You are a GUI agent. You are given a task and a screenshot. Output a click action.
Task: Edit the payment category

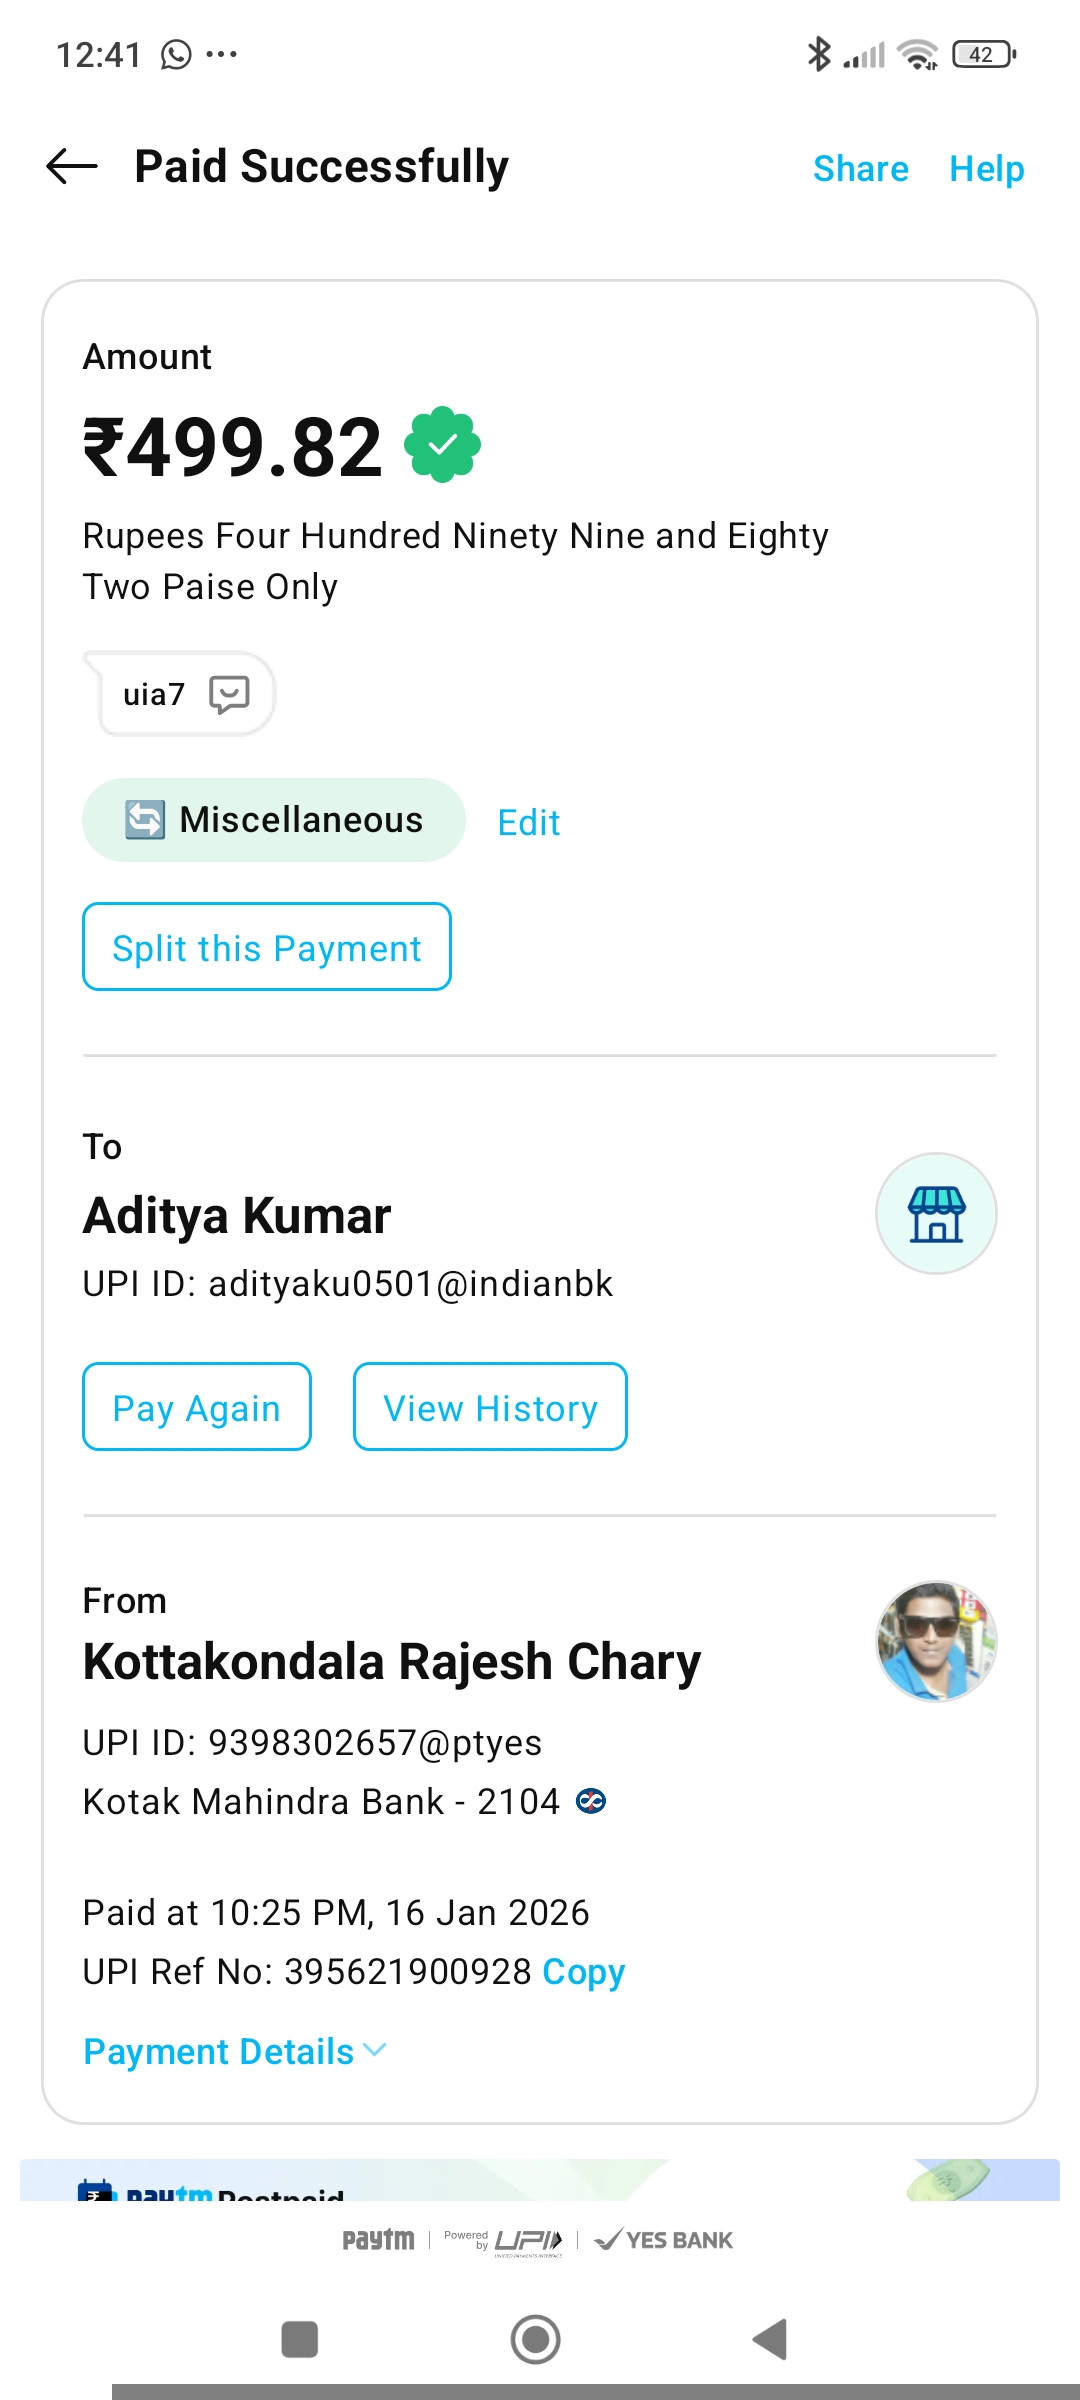(529, 823)
